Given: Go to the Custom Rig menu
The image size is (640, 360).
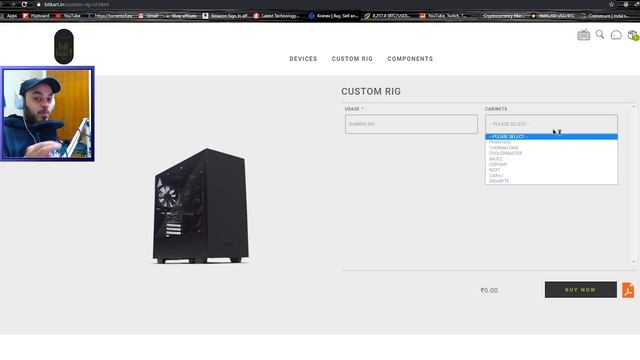Looking at the screenshot, I should (352, 59).
